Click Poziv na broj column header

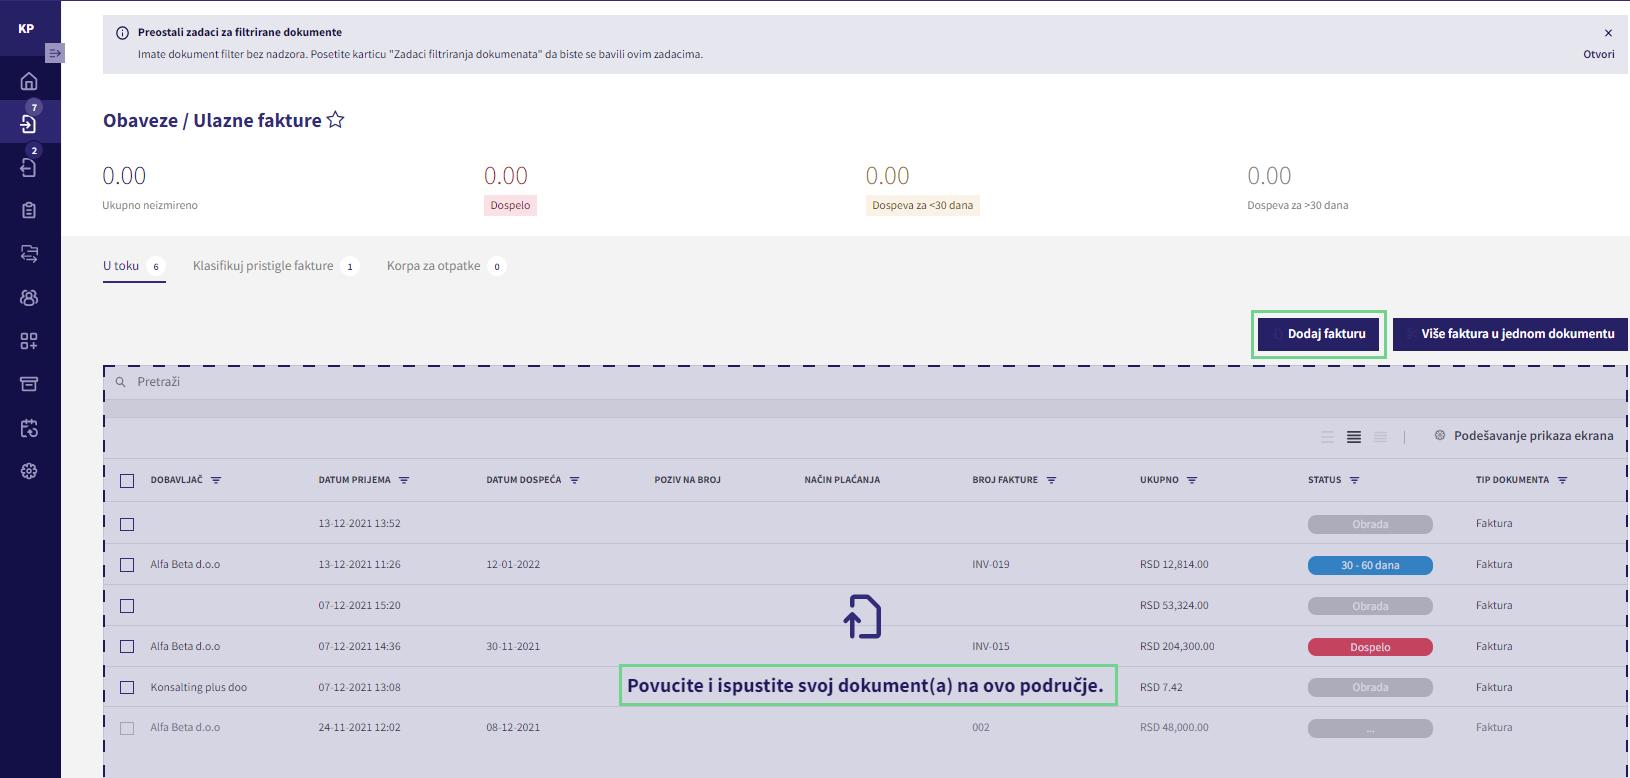(x=687, y=480)
